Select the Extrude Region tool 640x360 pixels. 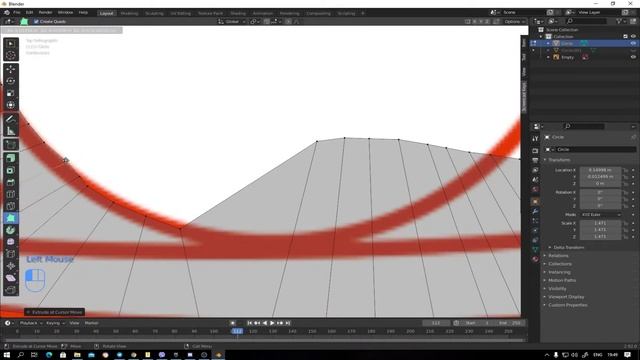click(x=11, y=158)
